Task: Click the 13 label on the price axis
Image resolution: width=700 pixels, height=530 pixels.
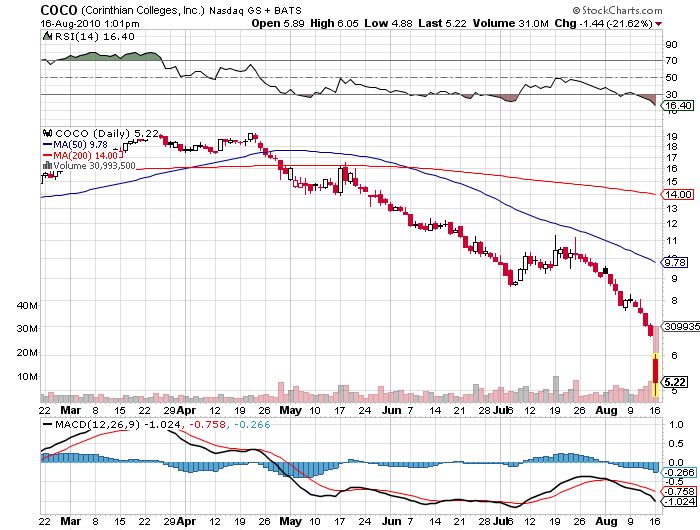Action: [x=671, y=209]
